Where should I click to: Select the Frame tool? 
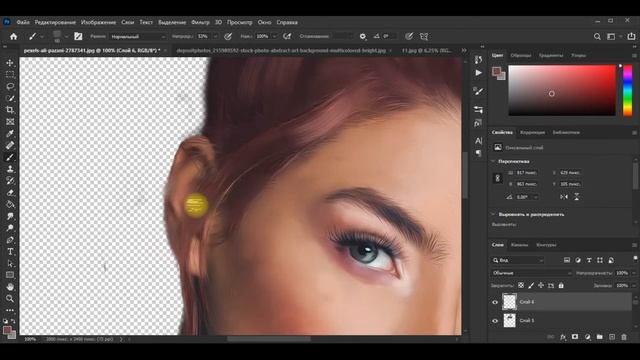(10, 122)
